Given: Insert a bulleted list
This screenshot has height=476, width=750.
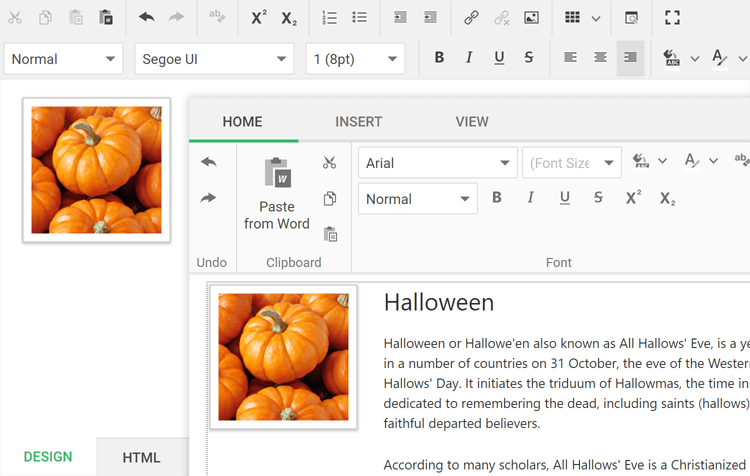Looking at the screenshot, I should [x=360, y=18].
